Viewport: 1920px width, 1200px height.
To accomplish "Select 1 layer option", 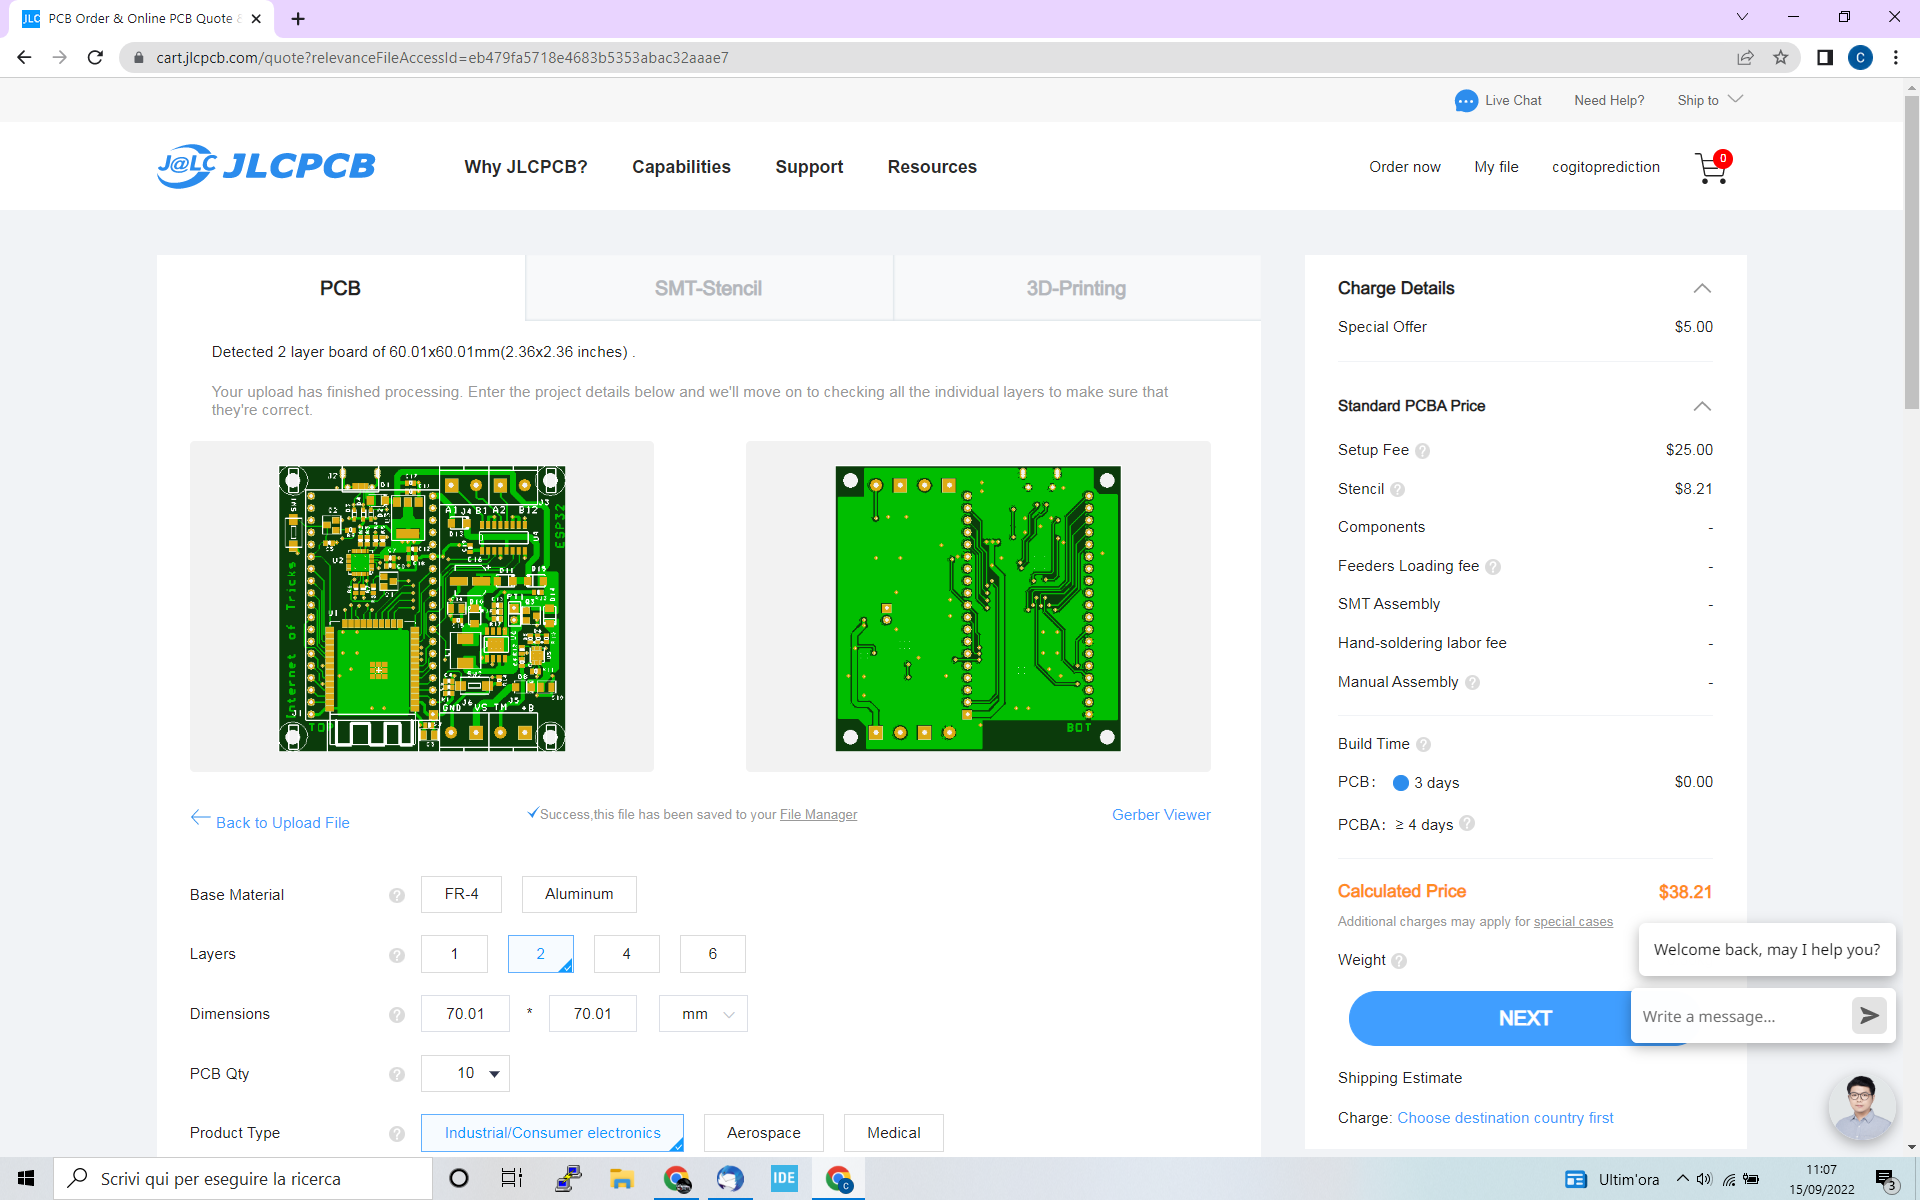I will click(453, 953).
